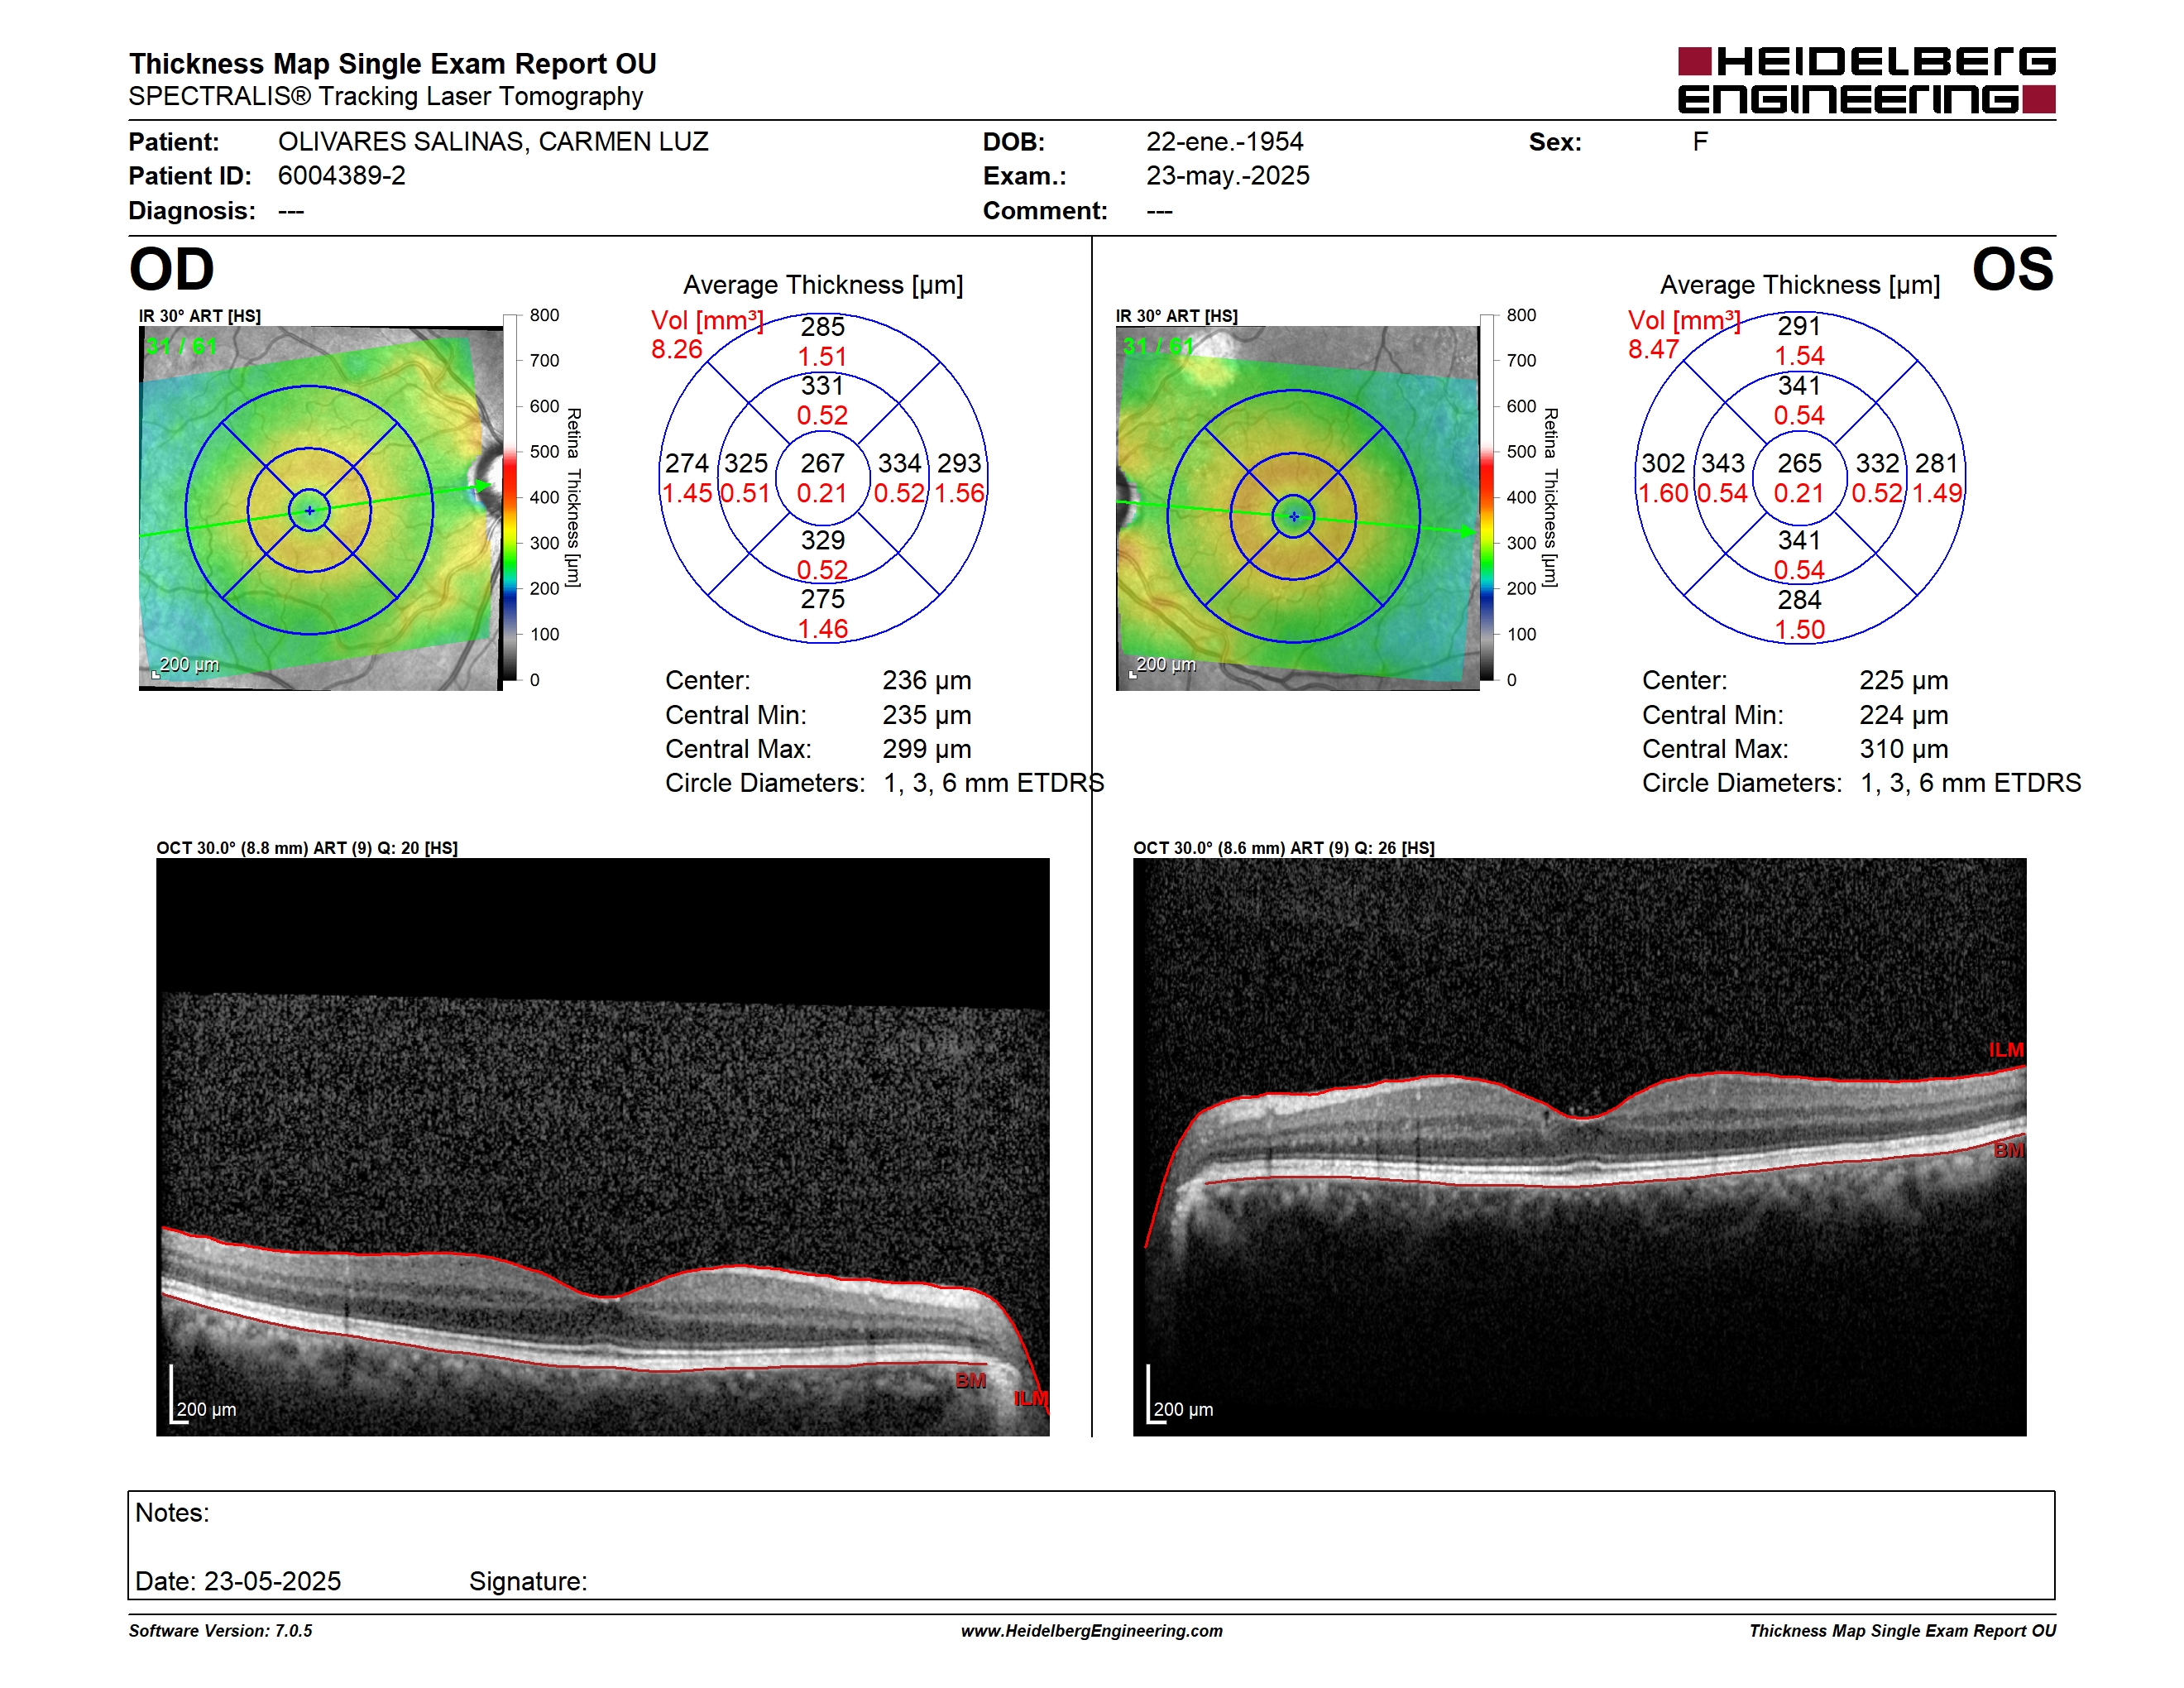Select the OD OCT B-scan image
Image resolution: width=2184 pixels, height=1688 pixels.
point(603,1147)
